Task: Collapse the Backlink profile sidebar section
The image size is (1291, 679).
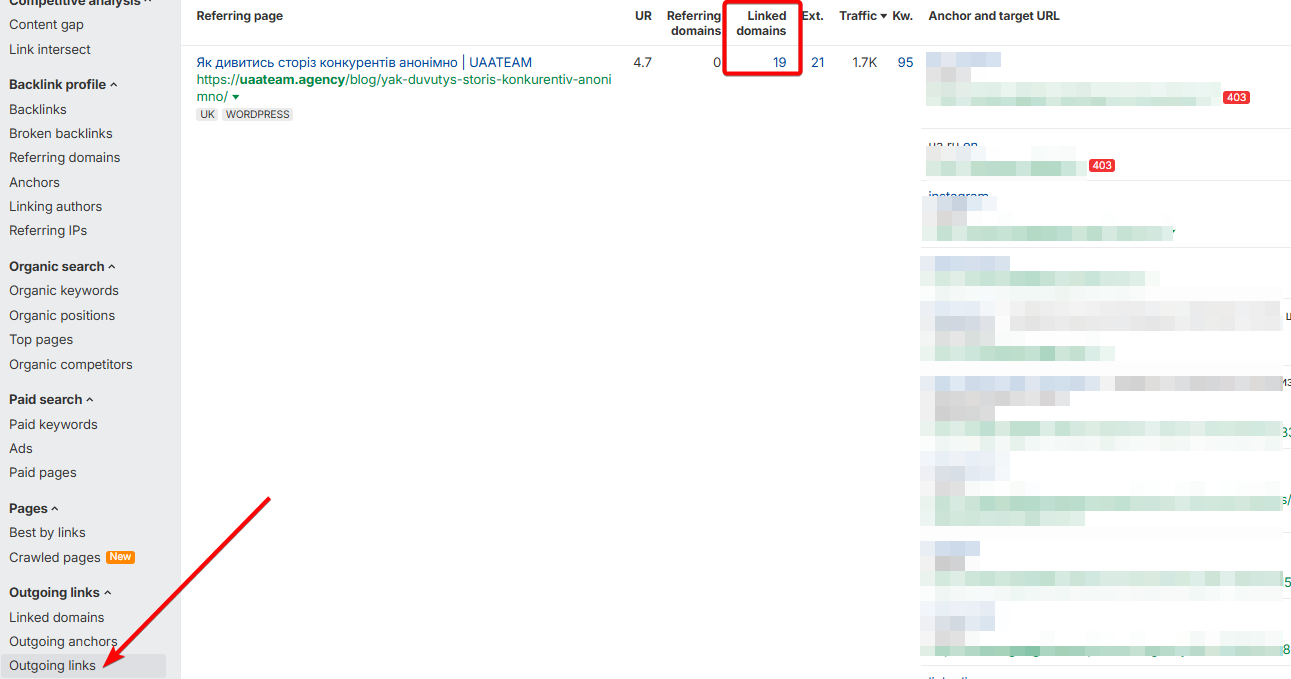Action: (x=63, y=85)
